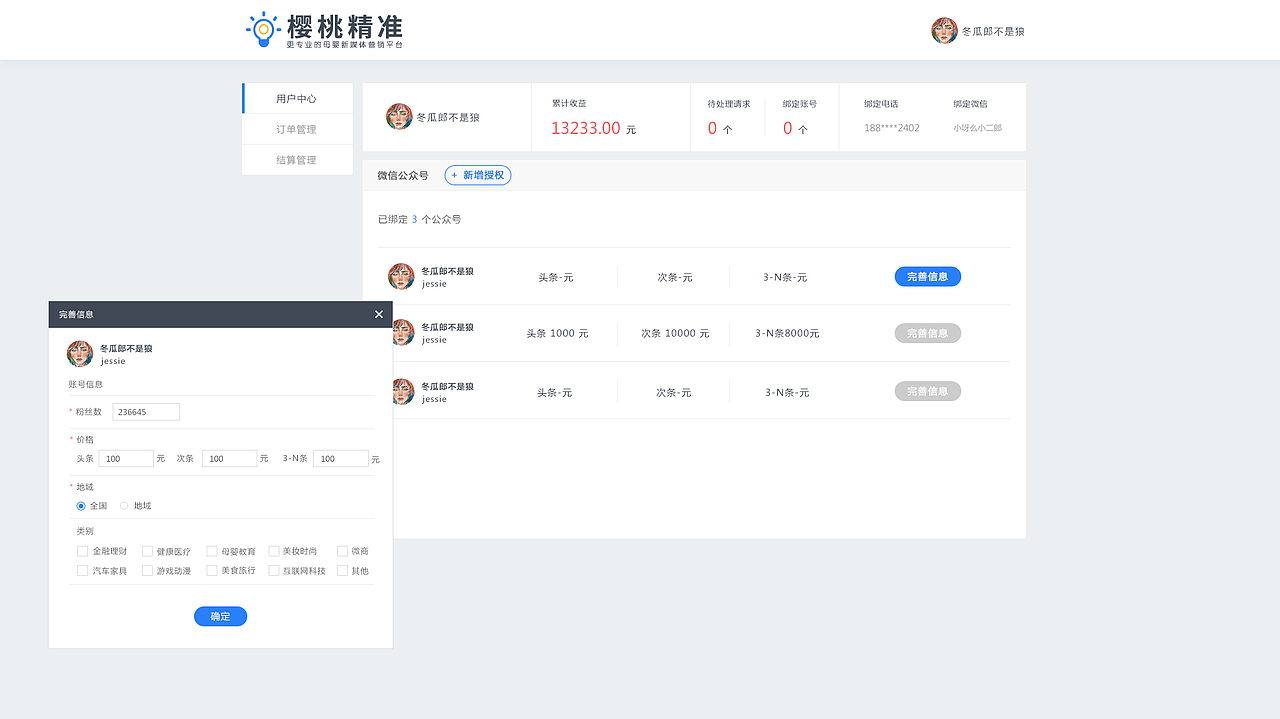1280x719 pixels.
Task: Select the 地域 radio button
Action: 123,505
